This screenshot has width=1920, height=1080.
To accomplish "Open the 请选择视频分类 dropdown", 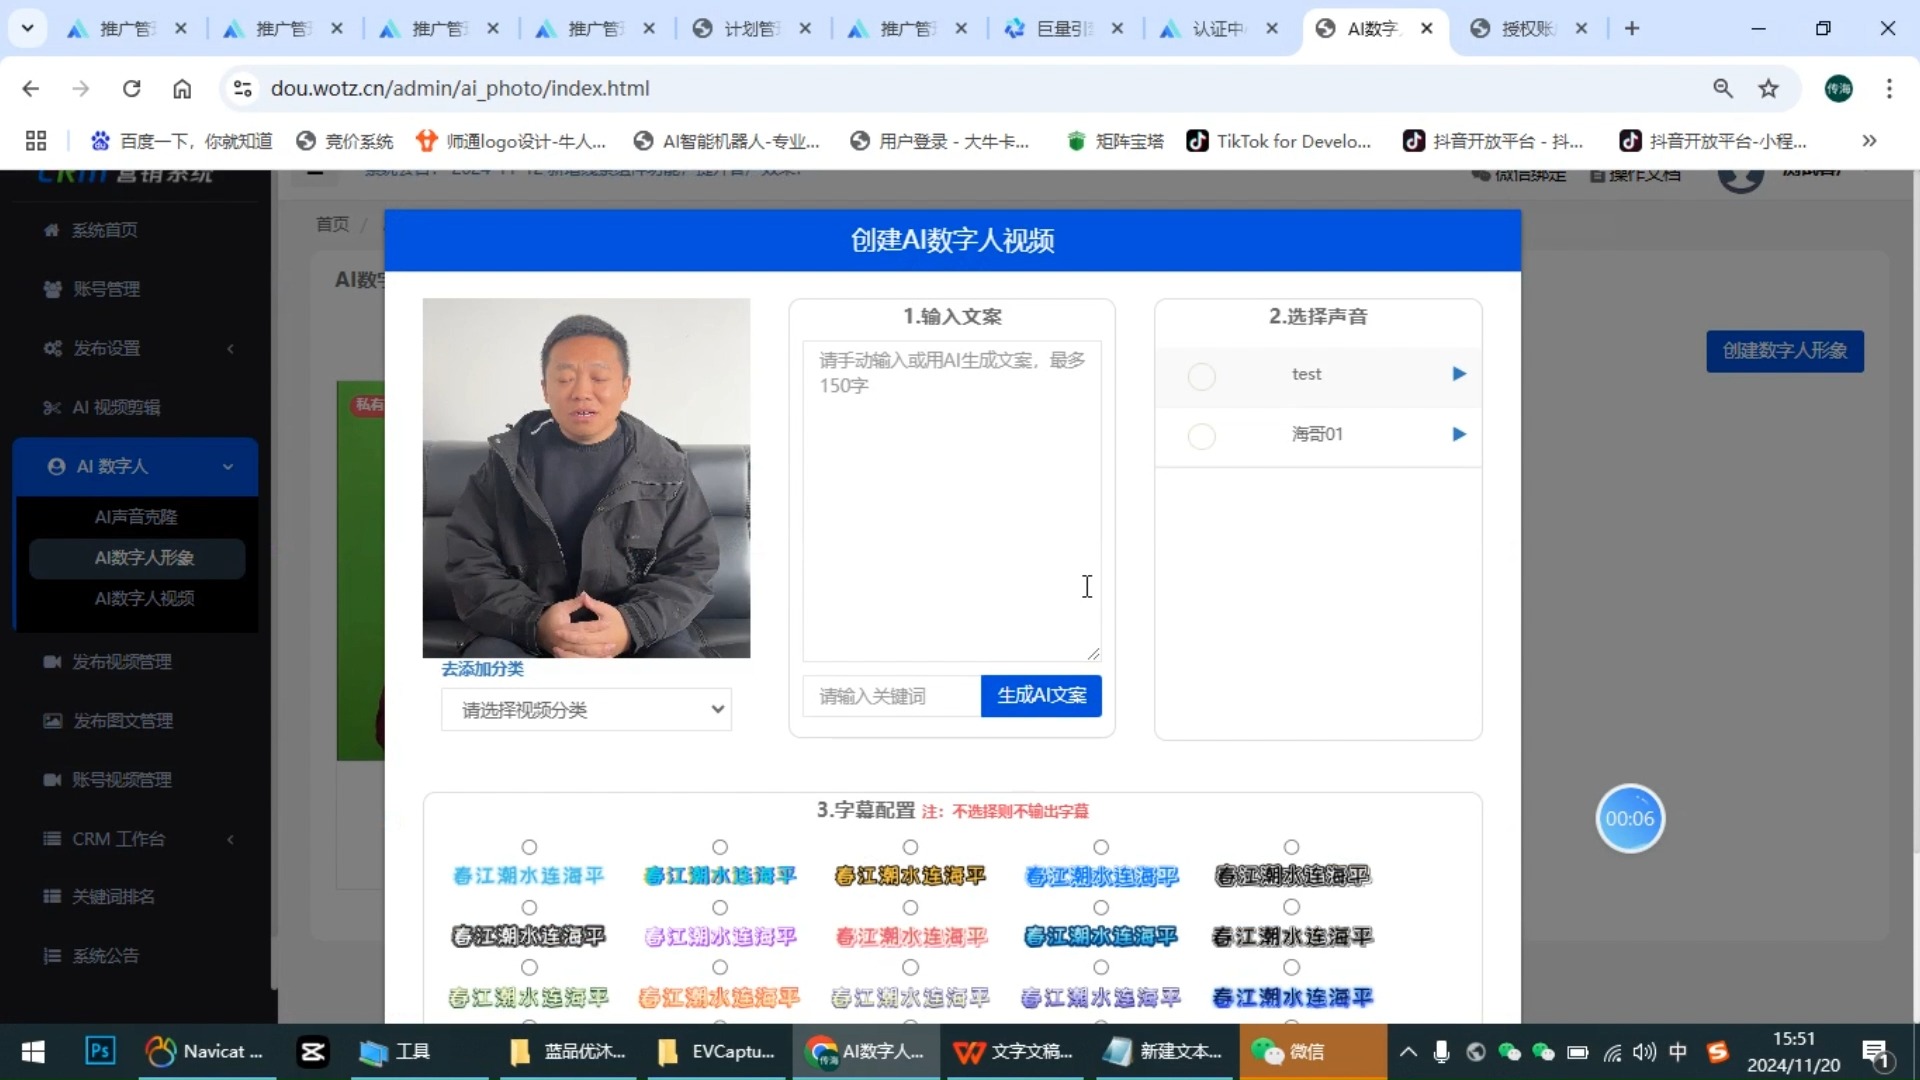I will [586, 709].
